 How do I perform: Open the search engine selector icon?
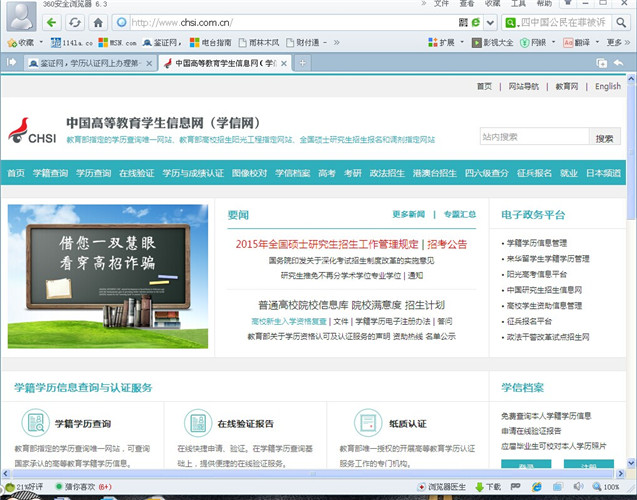coord(511,22)
